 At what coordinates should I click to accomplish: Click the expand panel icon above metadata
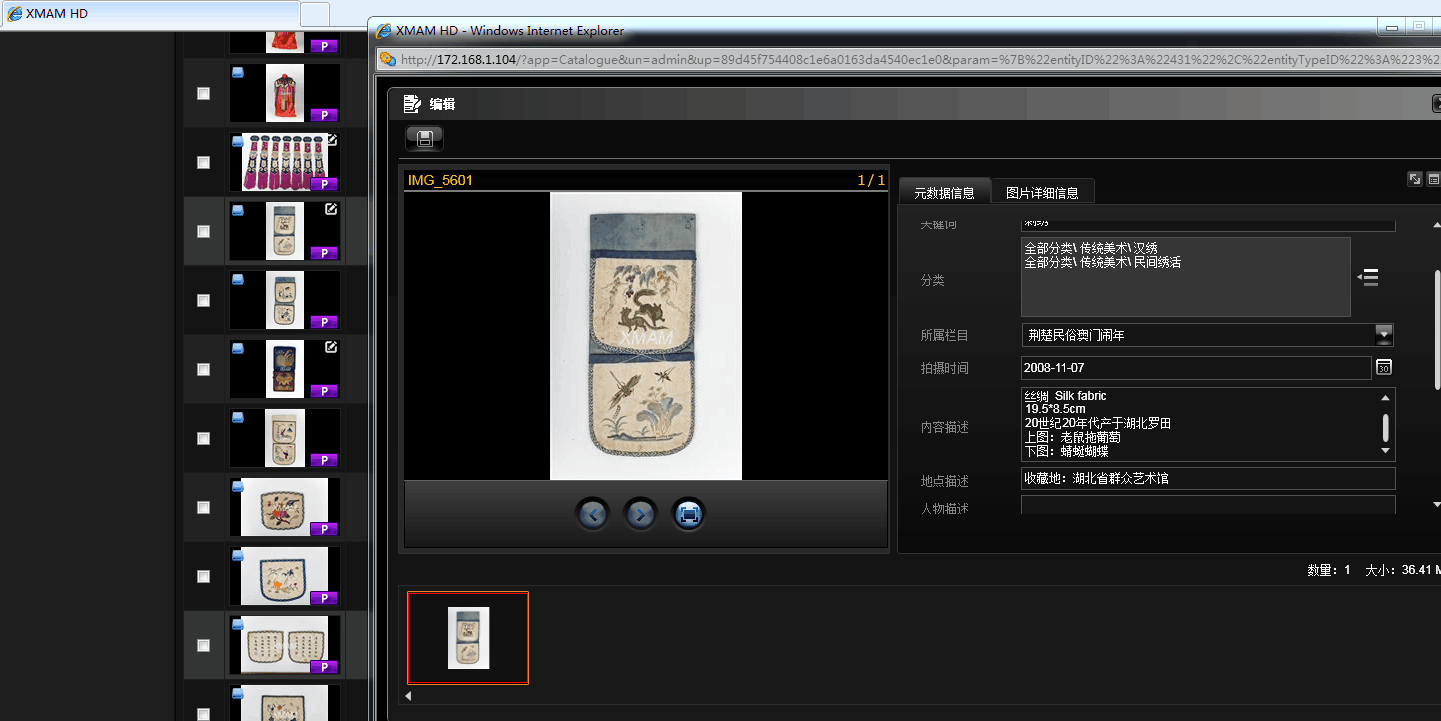pyautogui.click(x=1415, y=179)
